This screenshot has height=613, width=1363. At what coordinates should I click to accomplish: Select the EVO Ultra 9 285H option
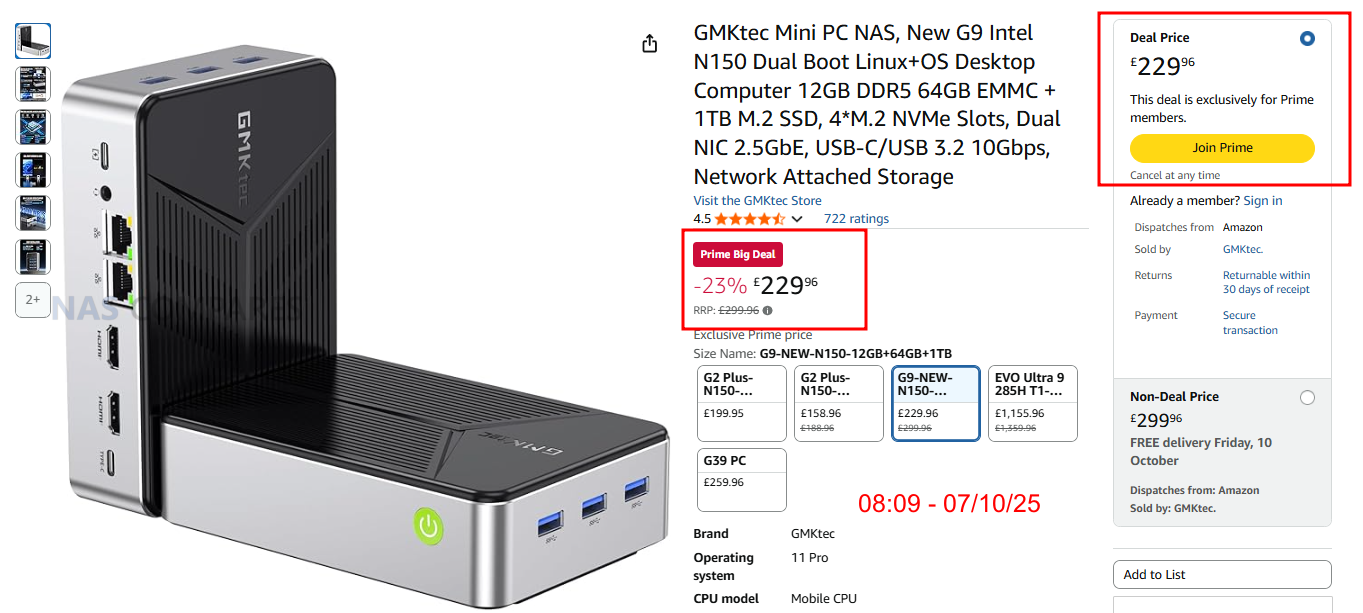(1033, 403)
